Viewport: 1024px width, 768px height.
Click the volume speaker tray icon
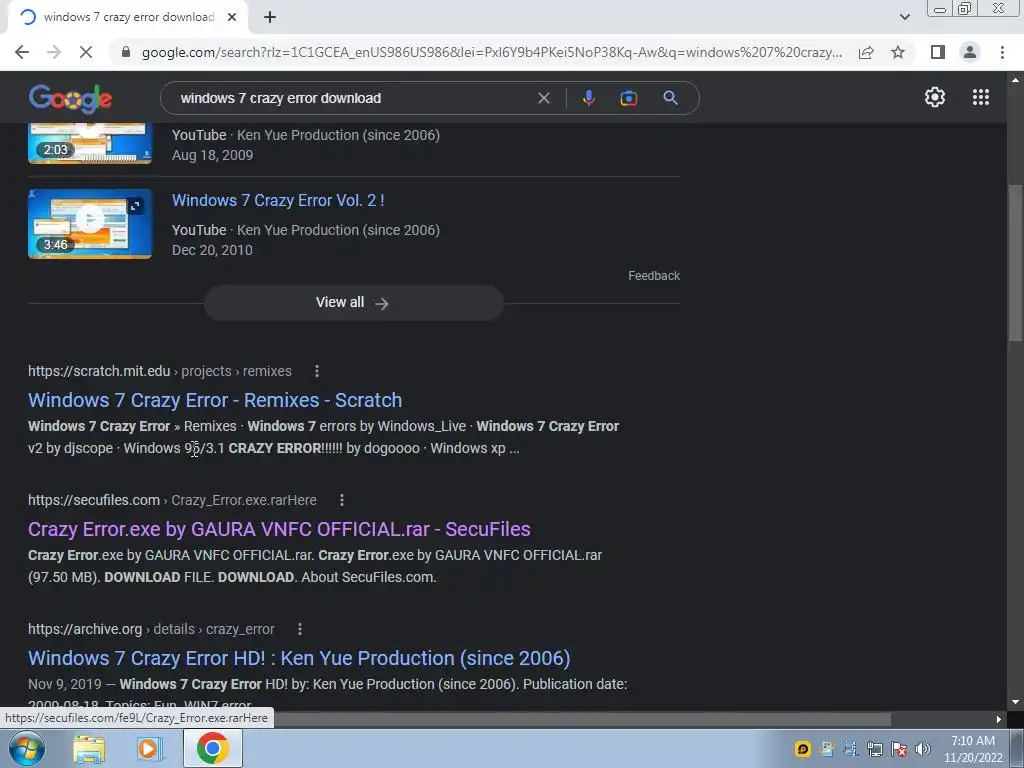923,749
